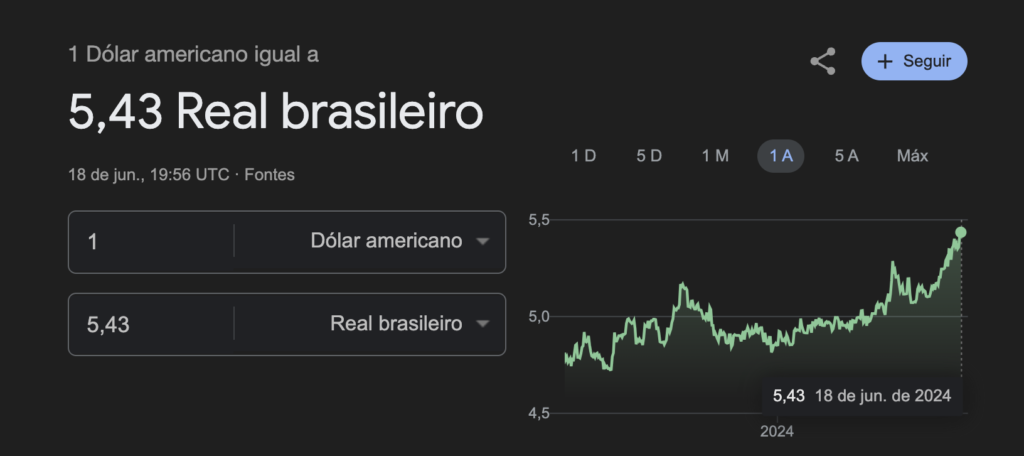Show the Máx time range
1024x456 pixels.
(912, 156)
